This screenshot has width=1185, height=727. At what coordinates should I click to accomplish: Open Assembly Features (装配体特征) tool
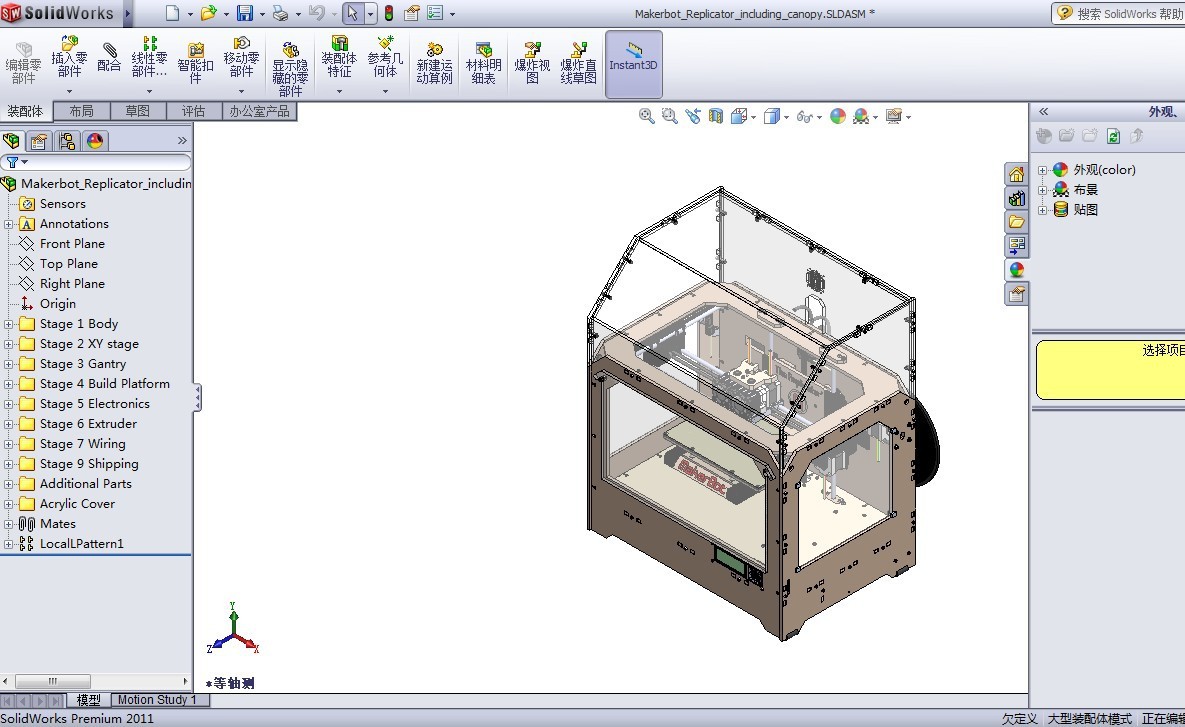point(339,57)
